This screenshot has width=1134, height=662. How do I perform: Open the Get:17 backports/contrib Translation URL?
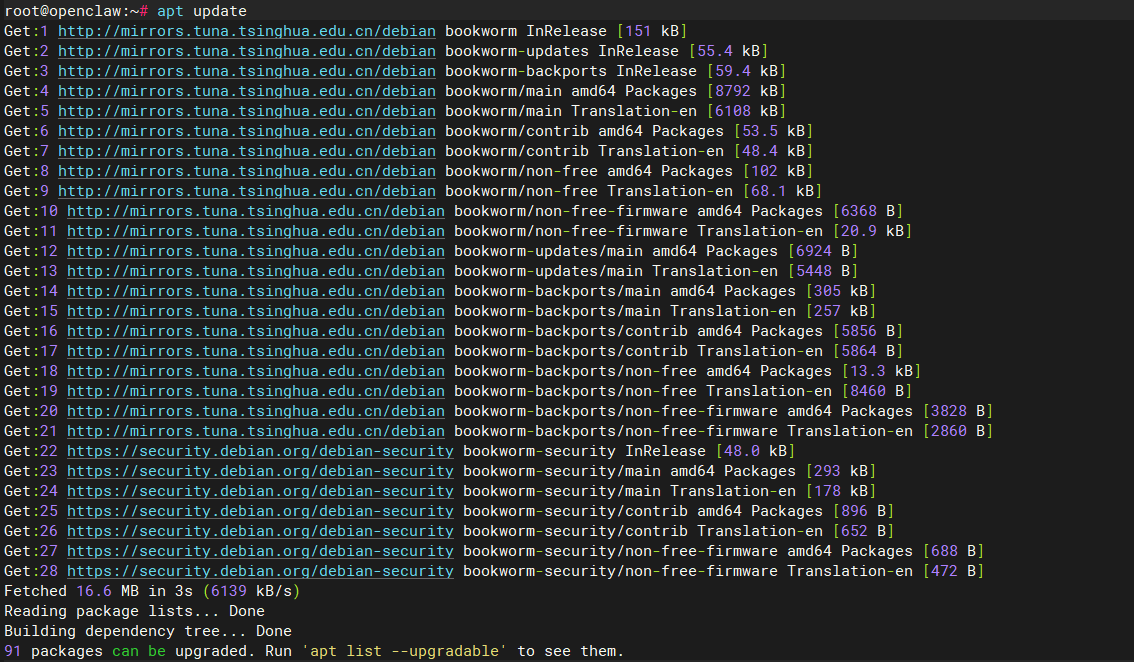(x=256, y=351)
